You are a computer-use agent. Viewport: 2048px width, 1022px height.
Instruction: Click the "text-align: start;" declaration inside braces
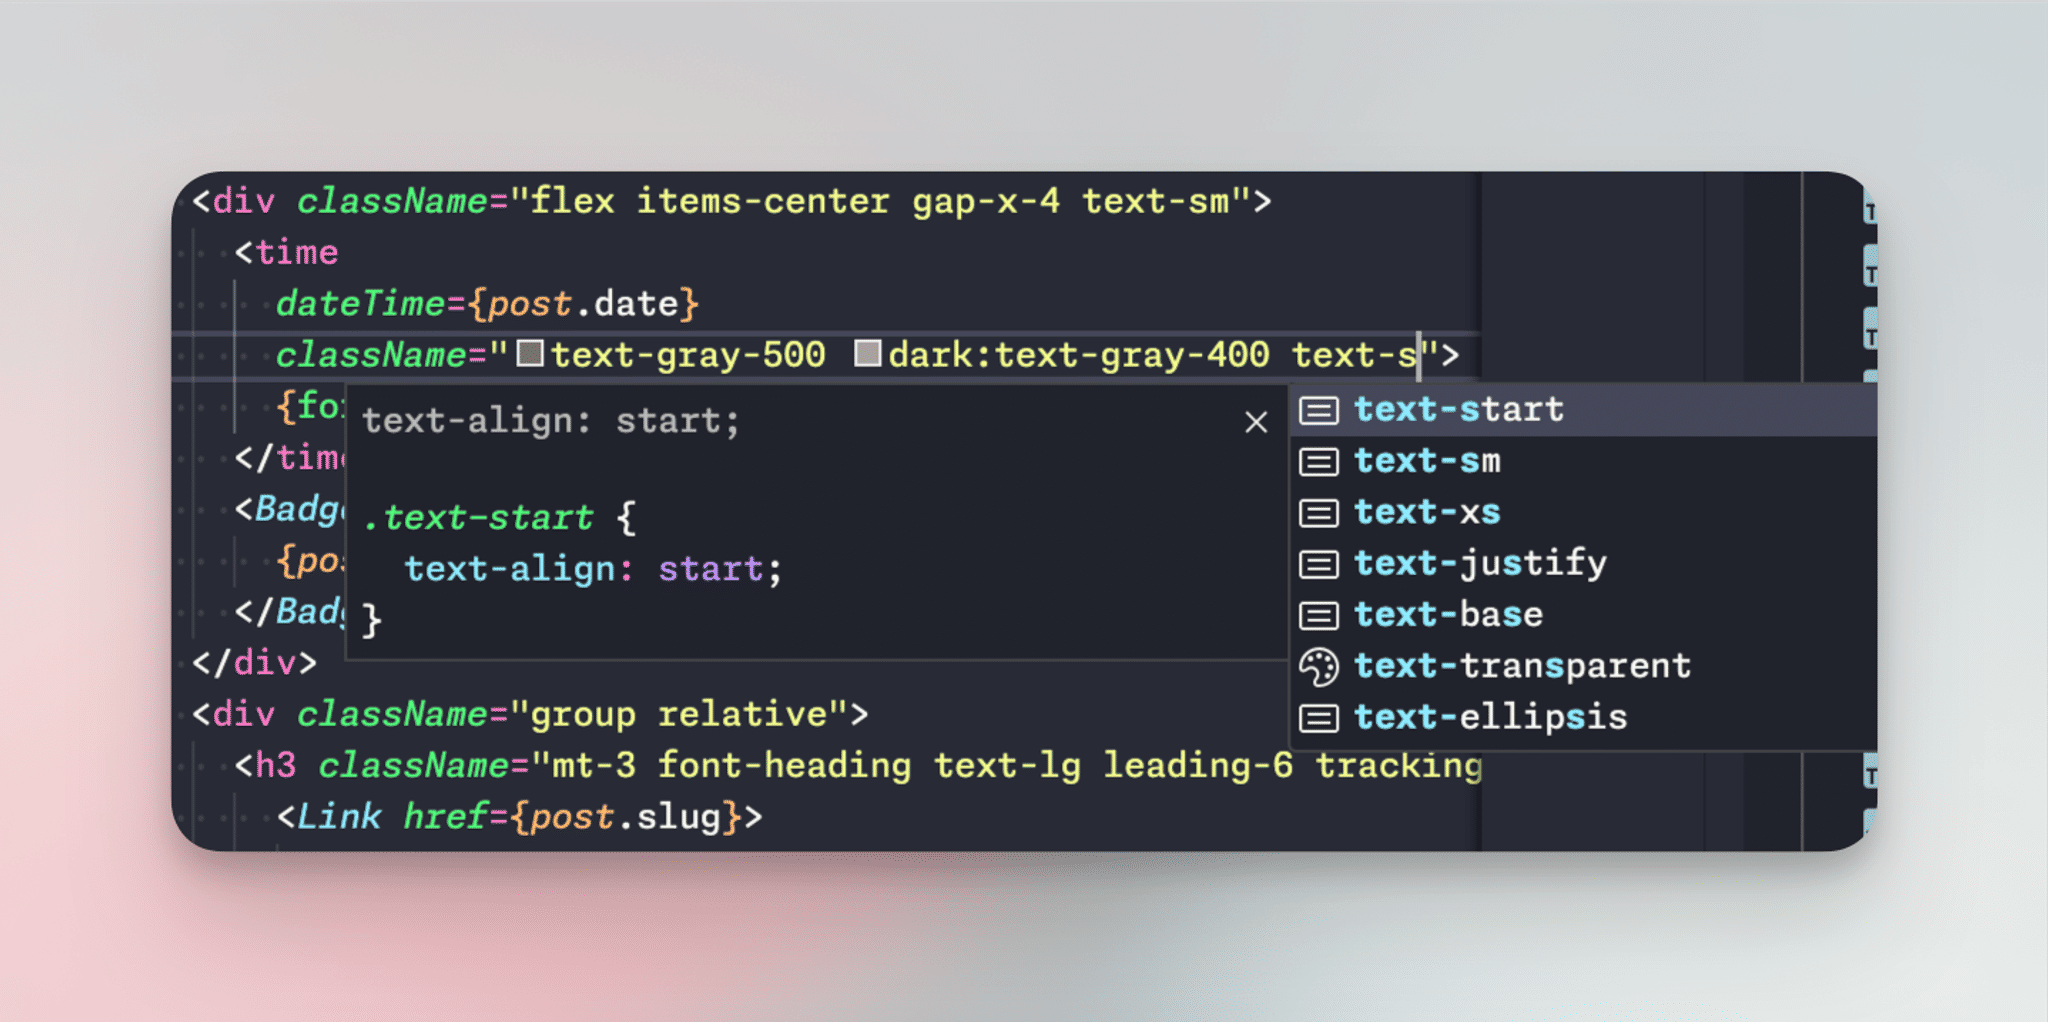pos(593,569)
